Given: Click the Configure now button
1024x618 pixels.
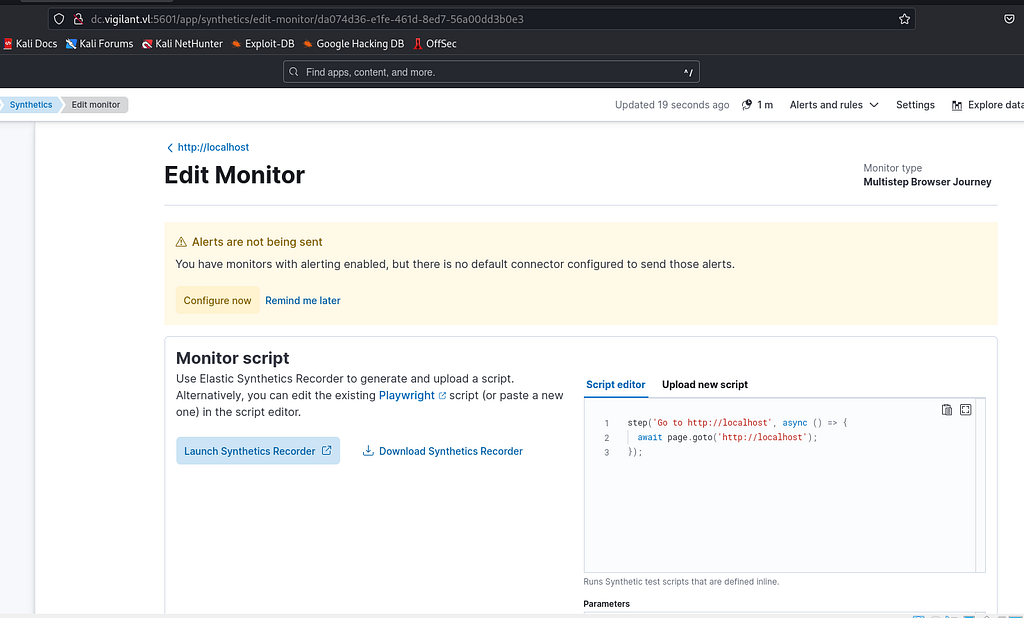Looking at the screenshot, I should point(217,301).
